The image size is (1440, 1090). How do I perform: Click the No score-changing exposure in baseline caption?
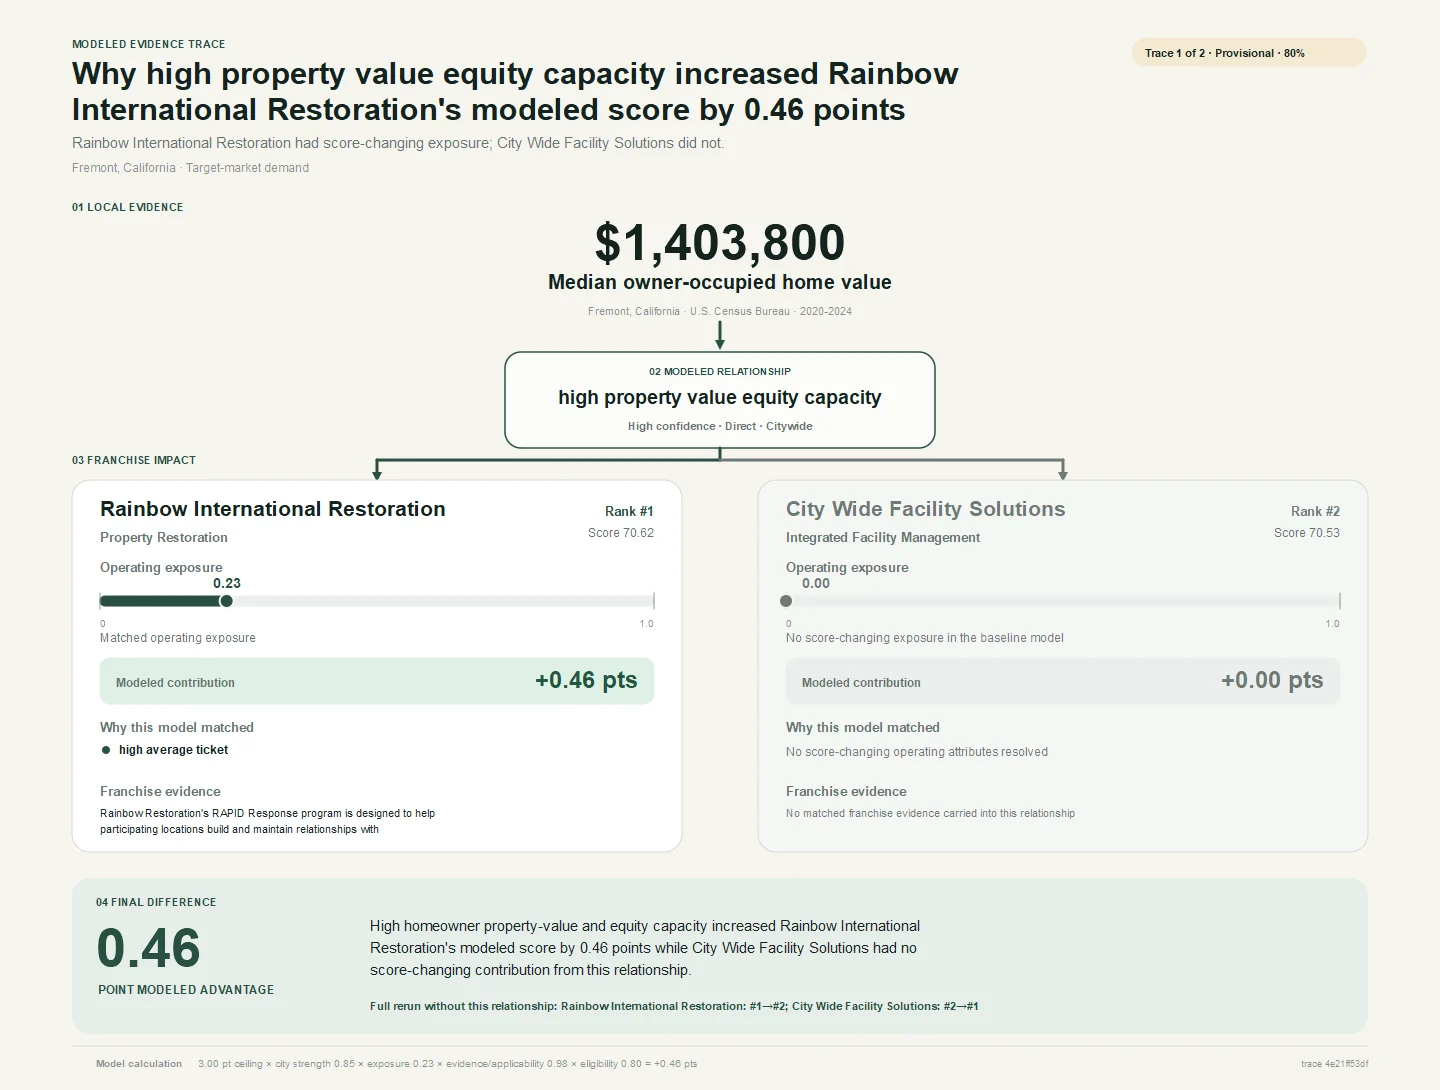click(x=925, y=638)
